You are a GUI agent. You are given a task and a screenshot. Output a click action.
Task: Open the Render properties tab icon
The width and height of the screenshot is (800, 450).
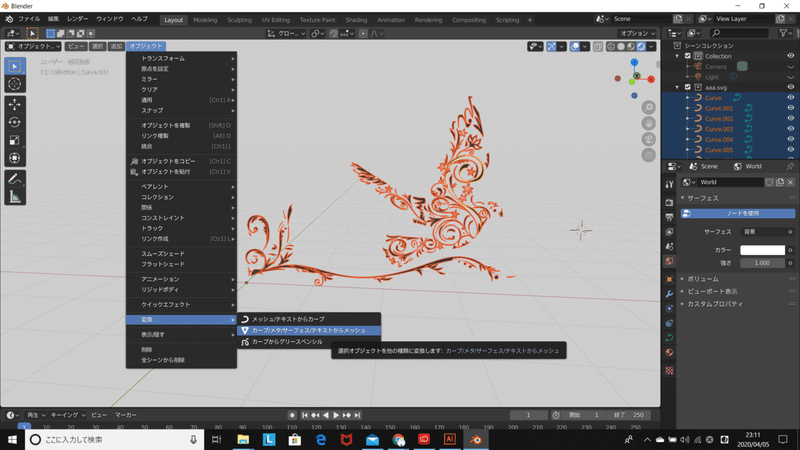tap(669, 203)
